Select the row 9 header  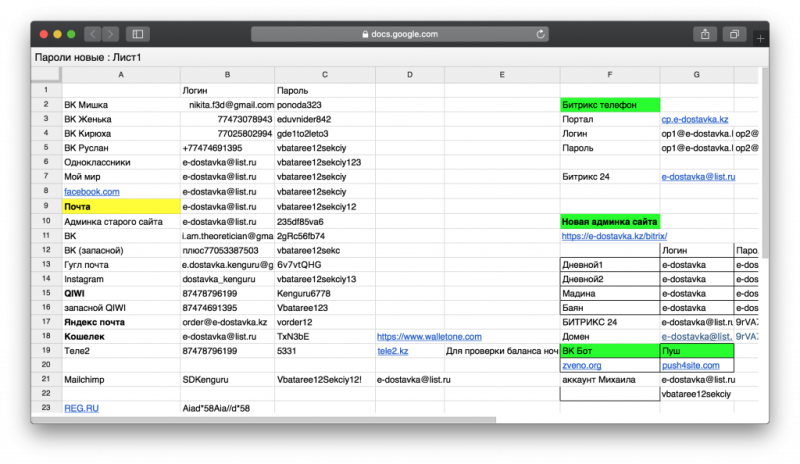46,206
